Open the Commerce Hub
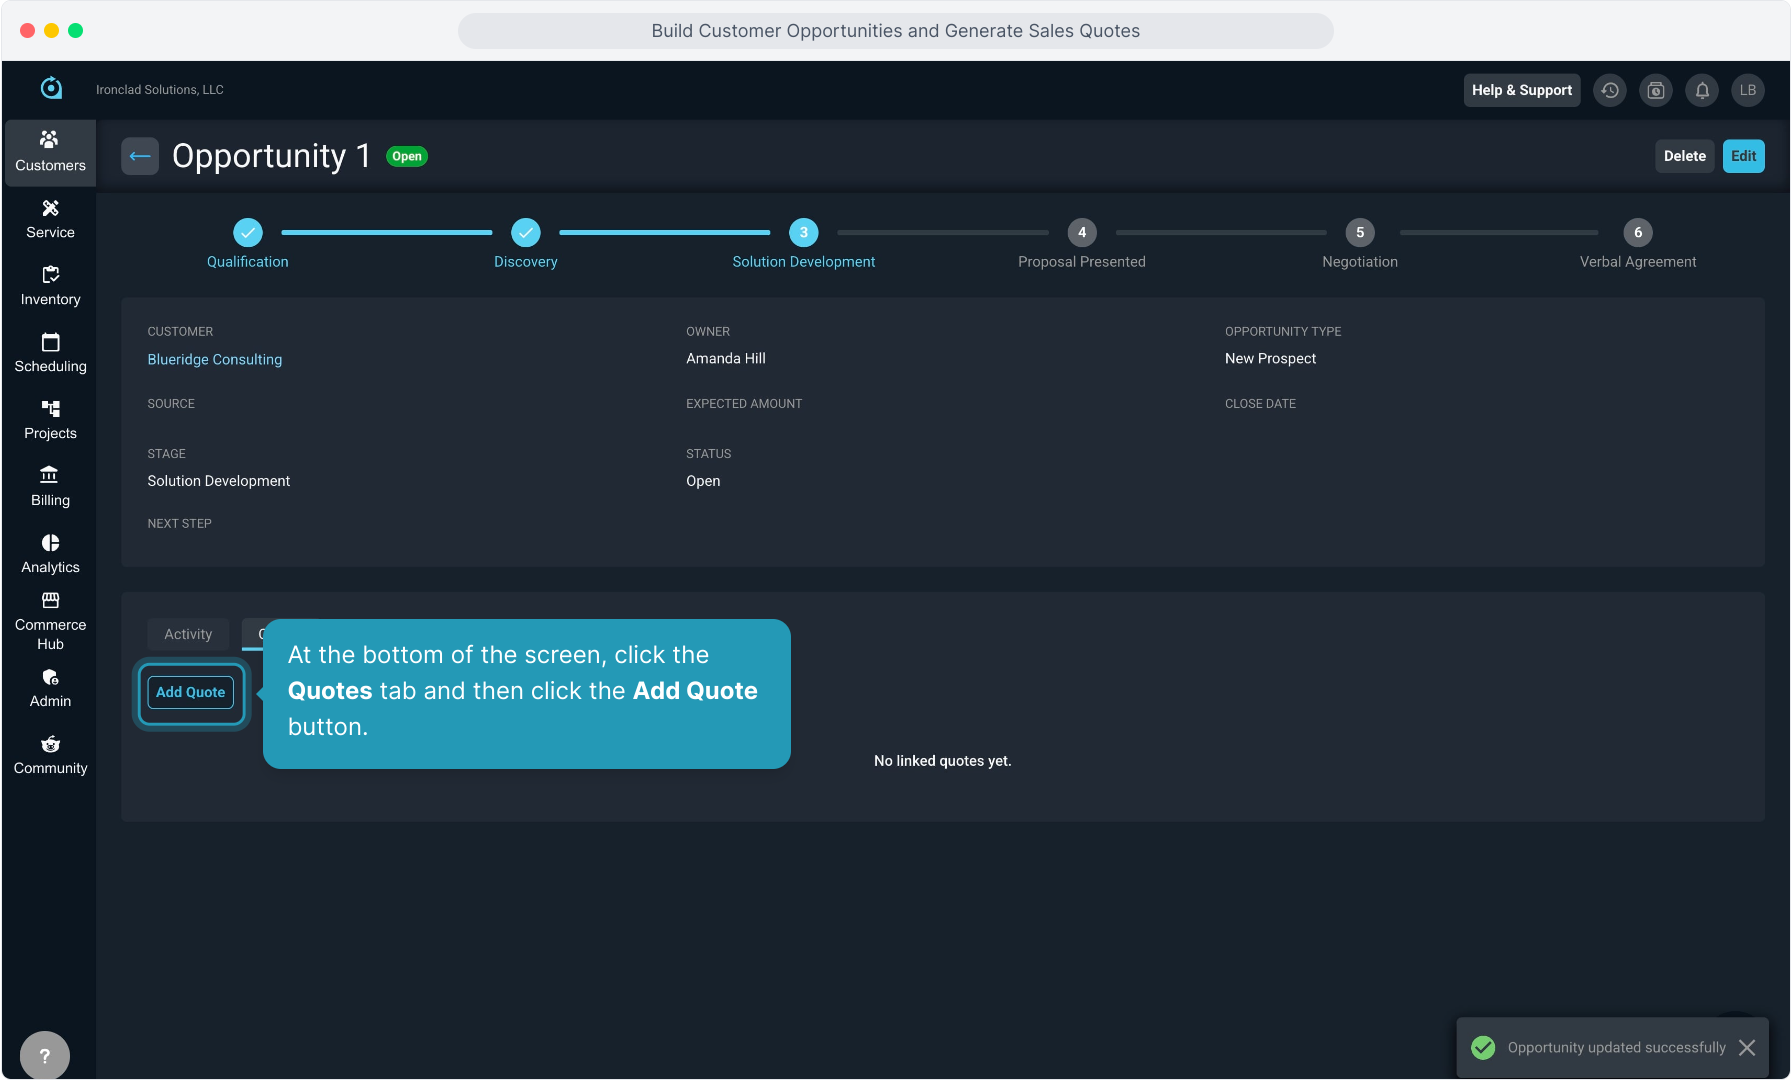 pos(50,621)
